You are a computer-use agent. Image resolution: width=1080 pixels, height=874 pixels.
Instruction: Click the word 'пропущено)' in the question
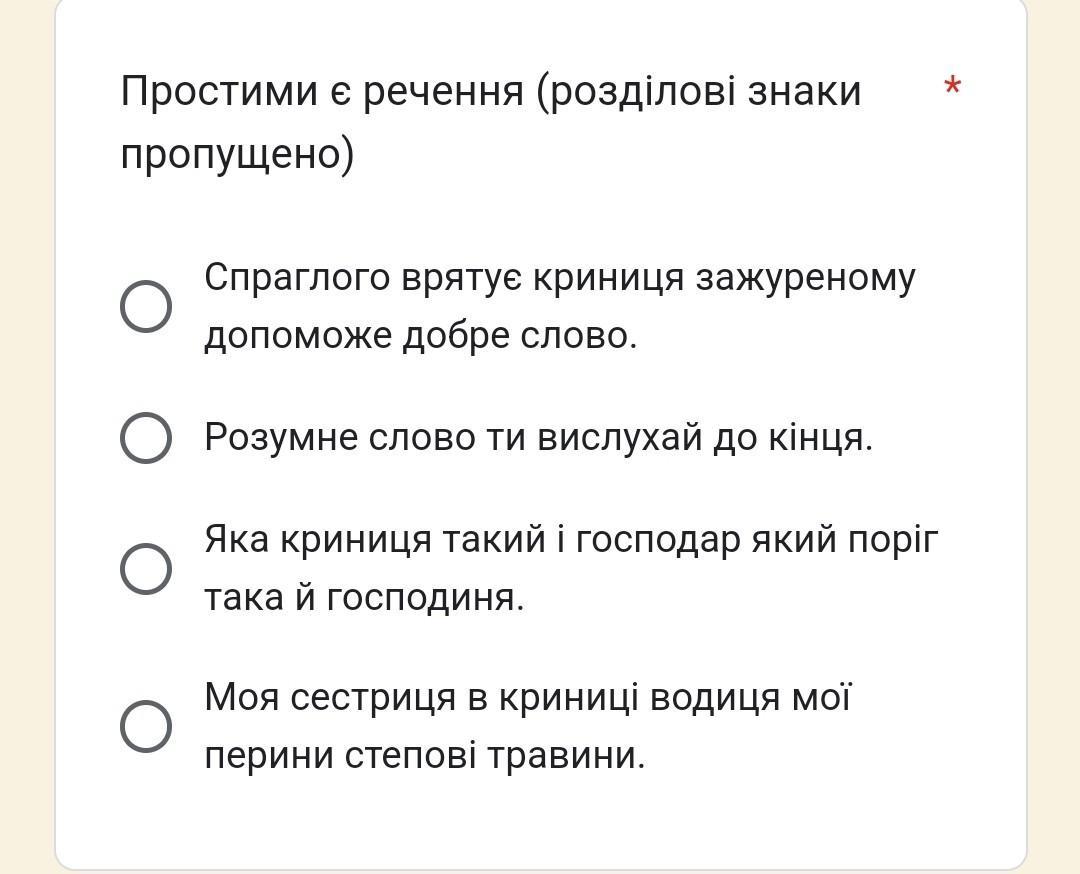tap(237, 155)
